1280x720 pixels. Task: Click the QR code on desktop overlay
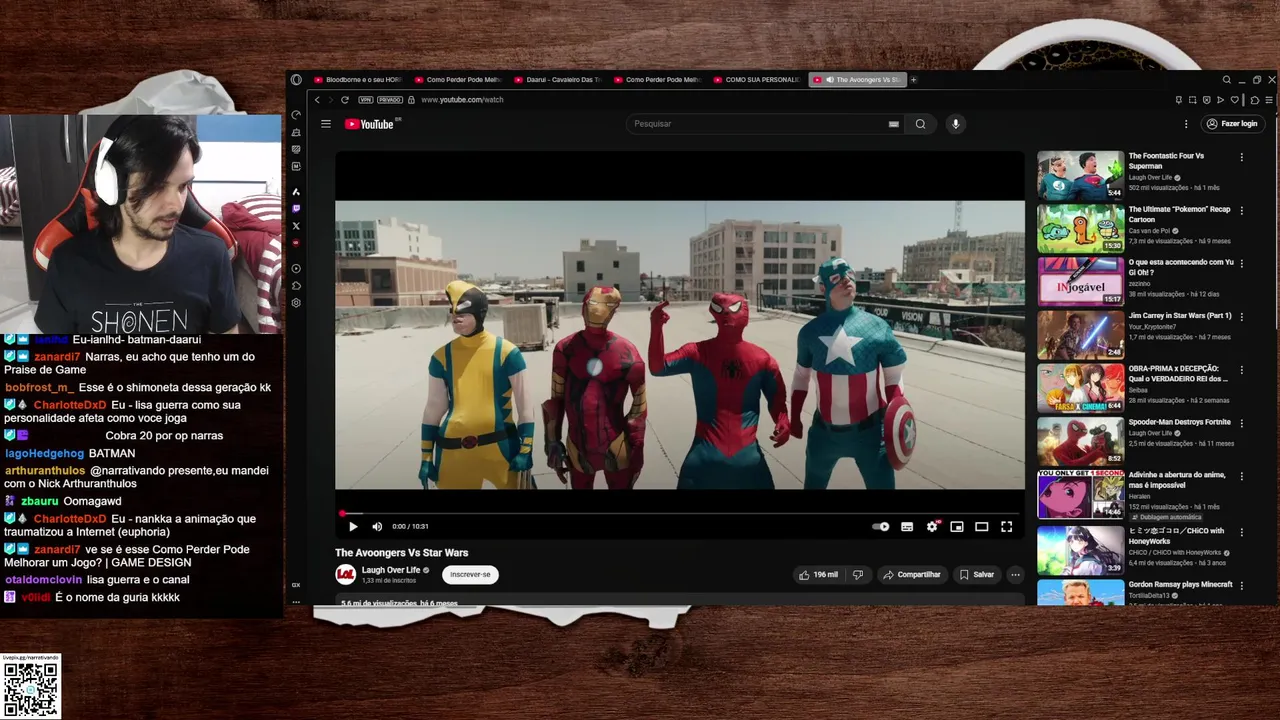pyautogui.click(x=31, y=690)
